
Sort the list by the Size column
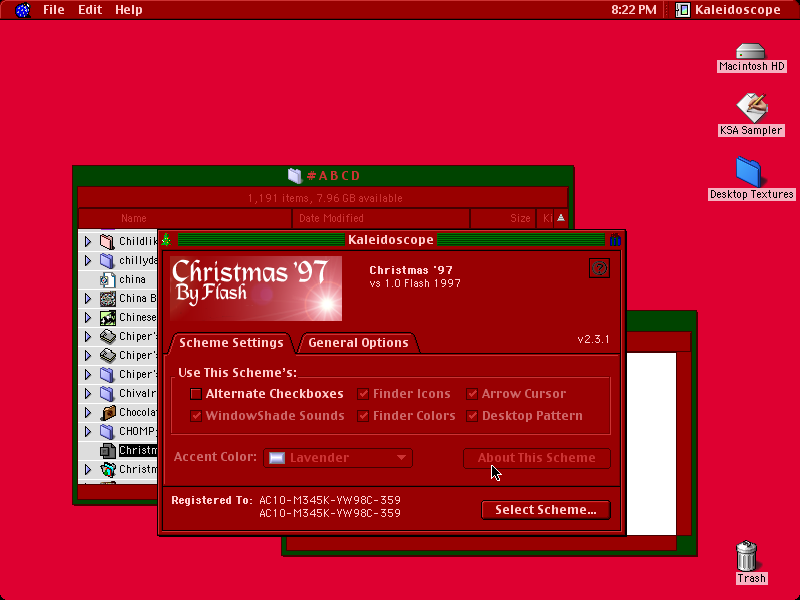pos(503,218)
